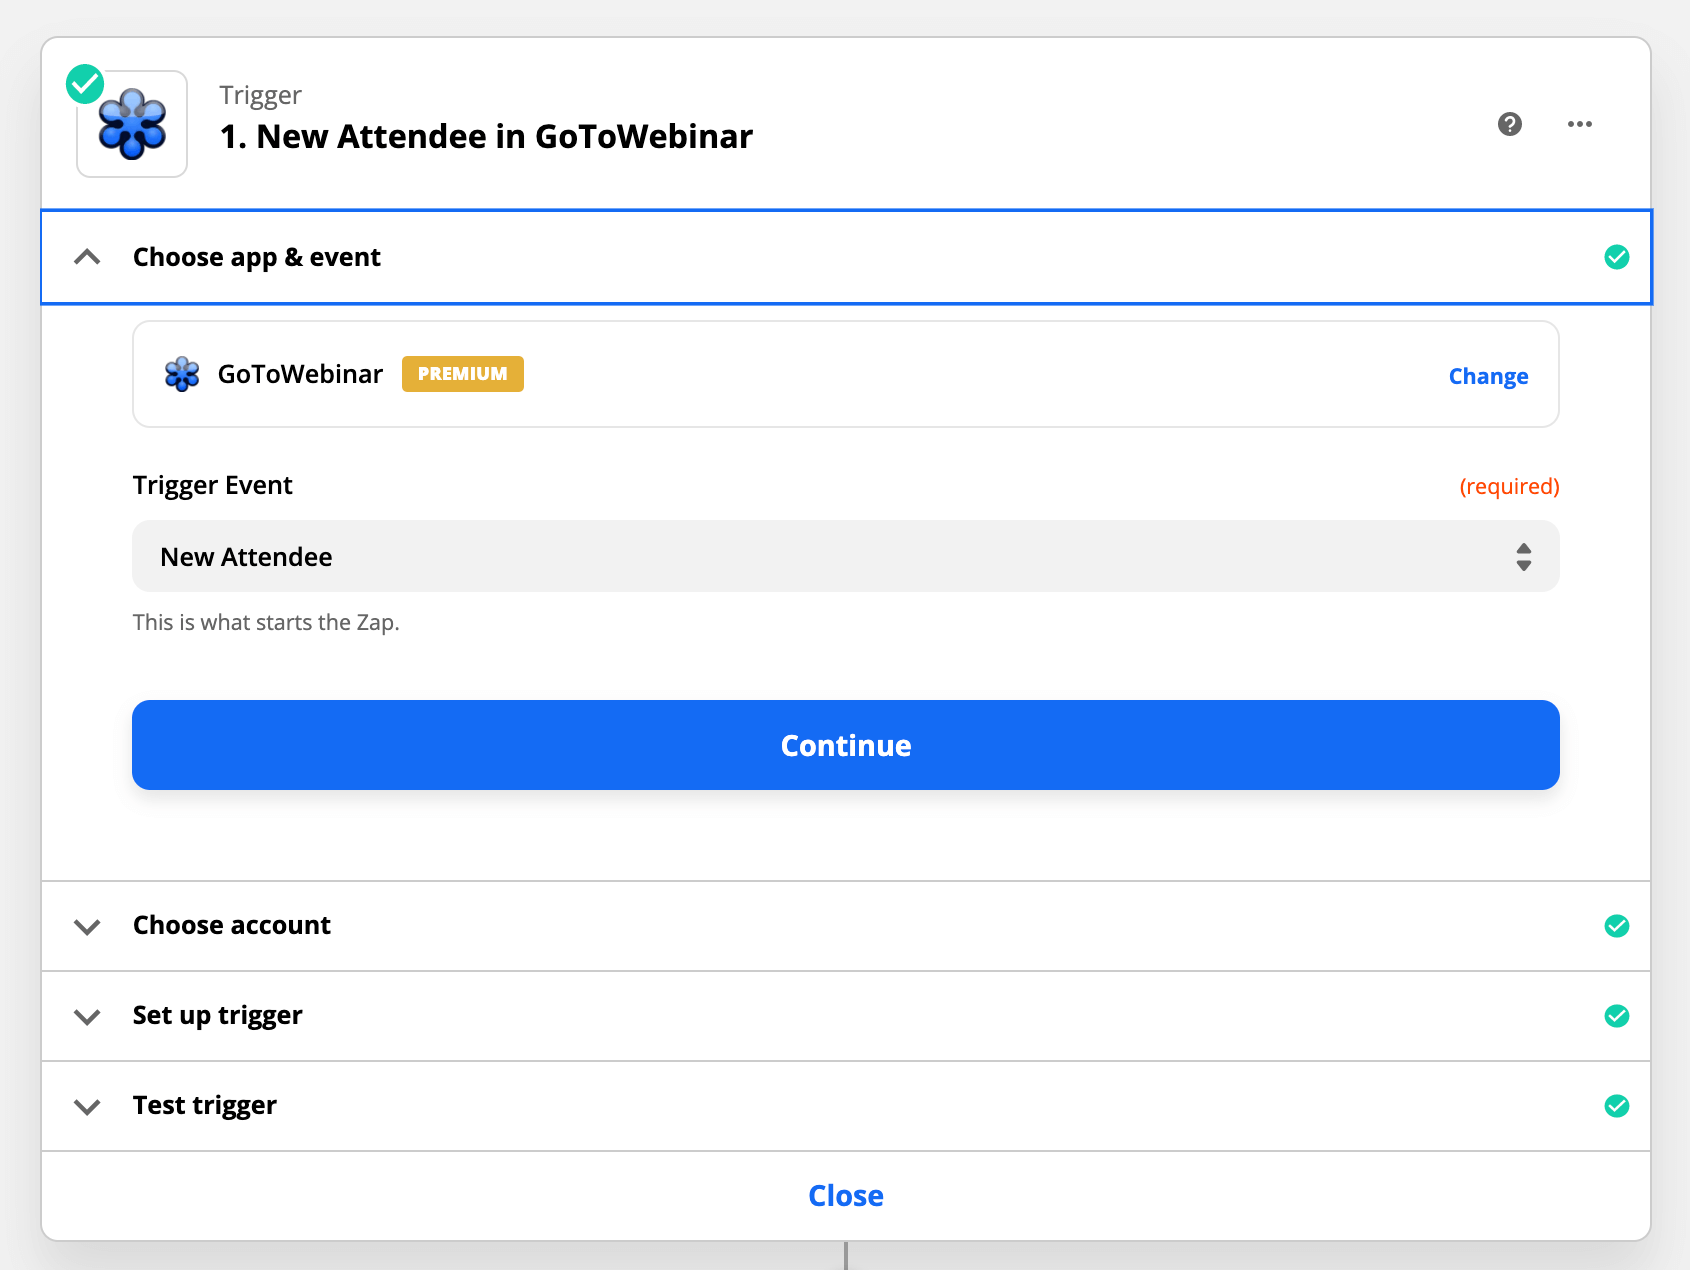The width and height of the screenshot is (1690, 1270).
Task: Expand the Set up trigger section chevron
Action: (87, 1017)
